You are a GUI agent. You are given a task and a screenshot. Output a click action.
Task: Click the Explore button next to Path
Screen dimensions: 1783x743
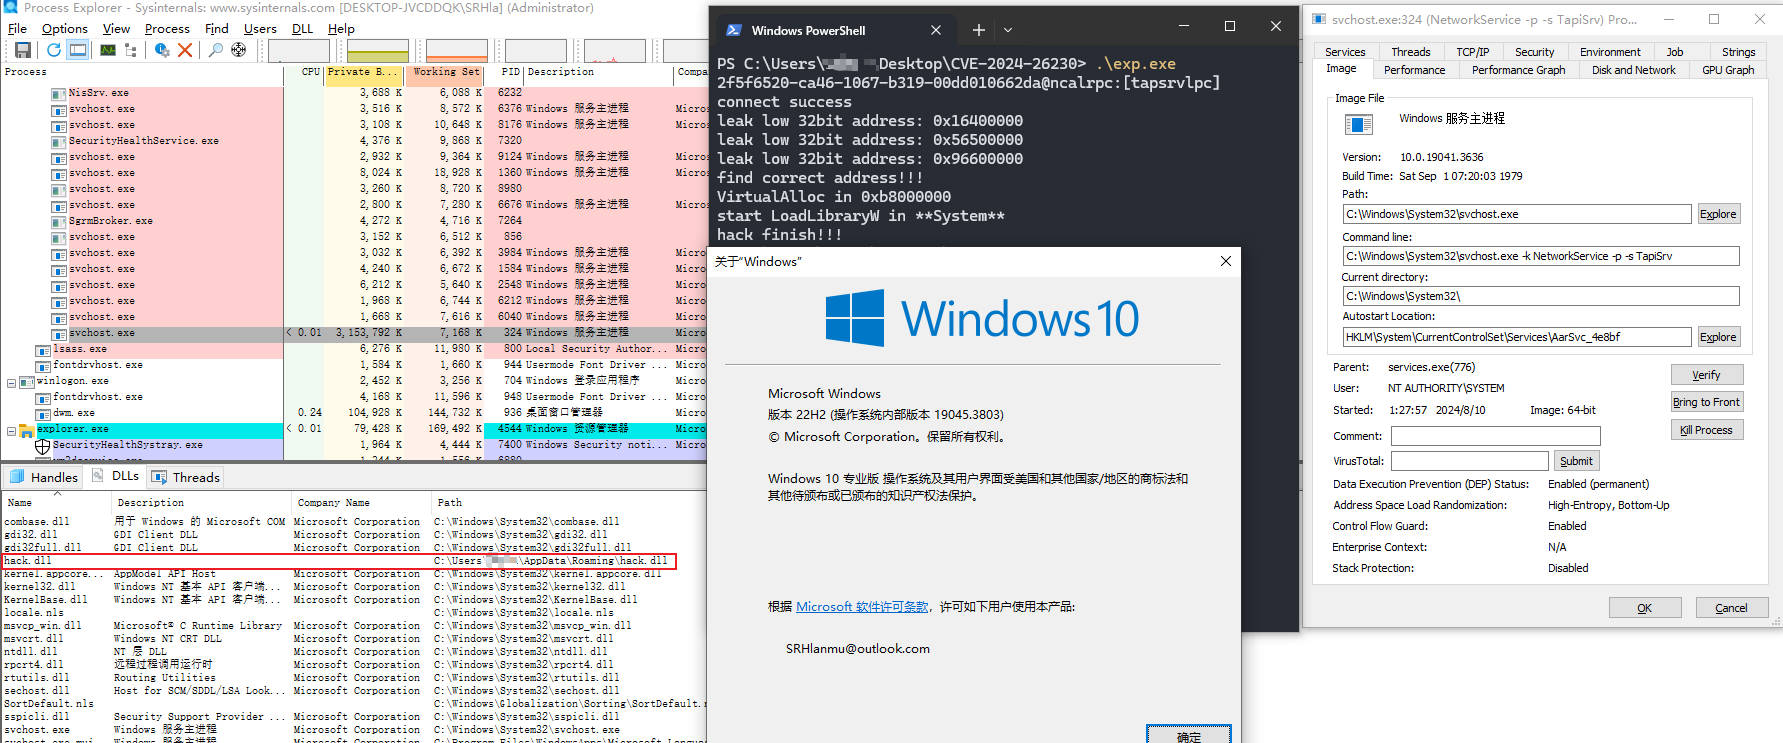tap(1718, 214)
